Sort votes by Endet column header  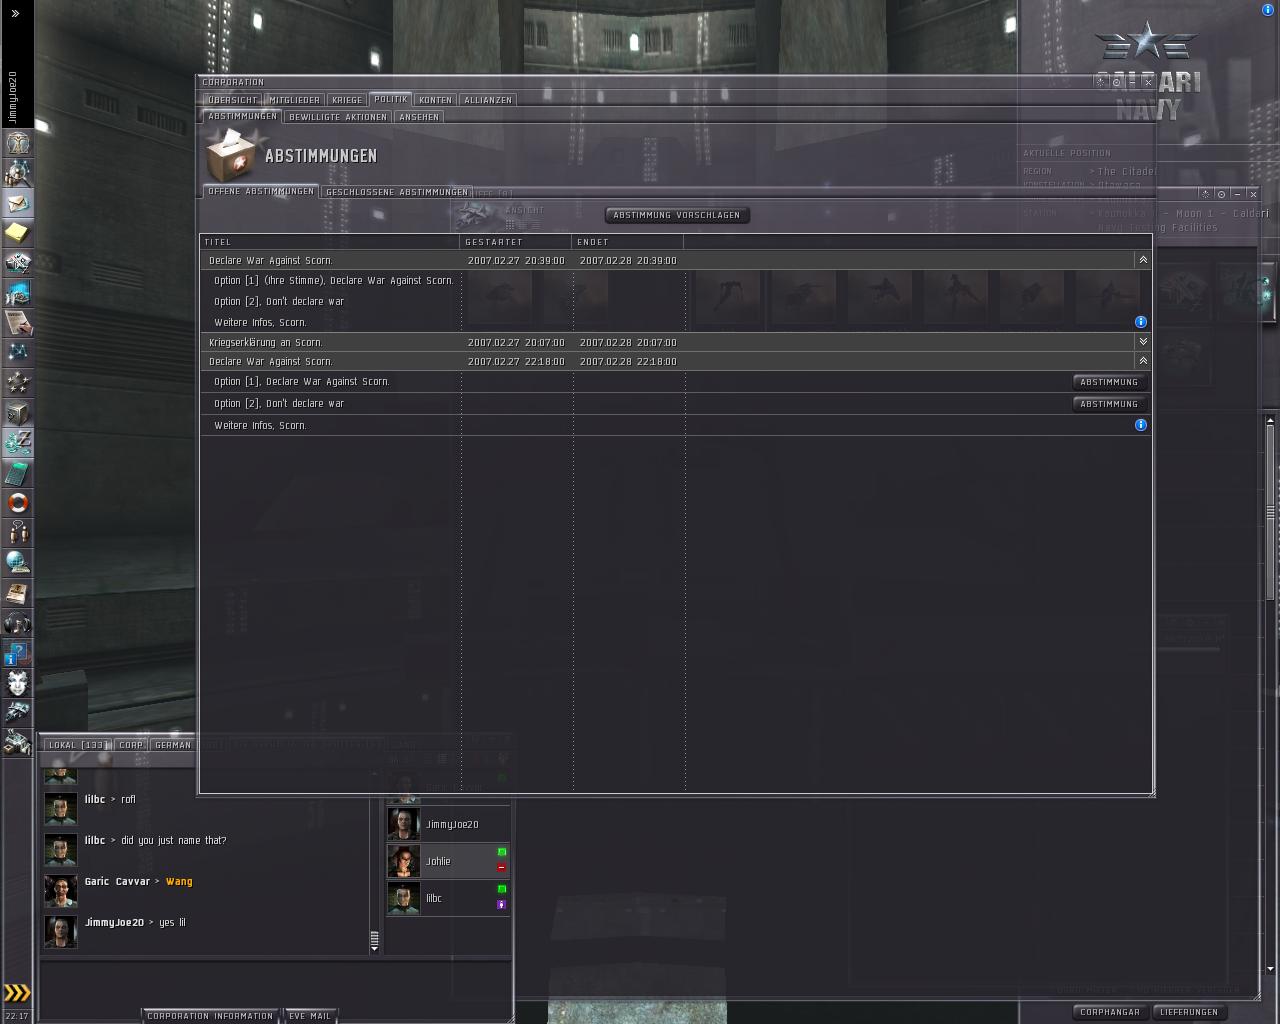[x=627, y=242]
